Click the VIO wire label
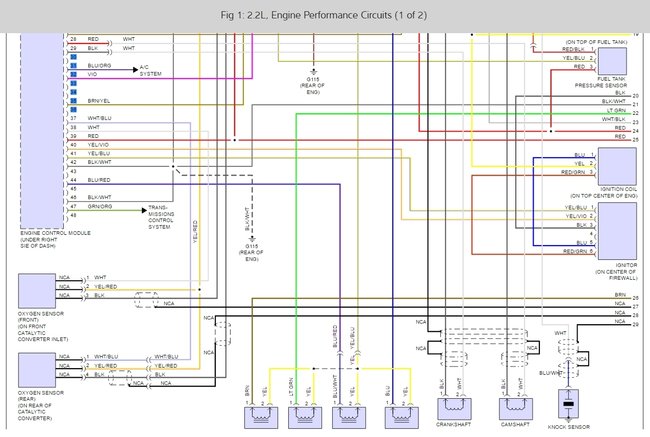 click(x=92, y=74)
